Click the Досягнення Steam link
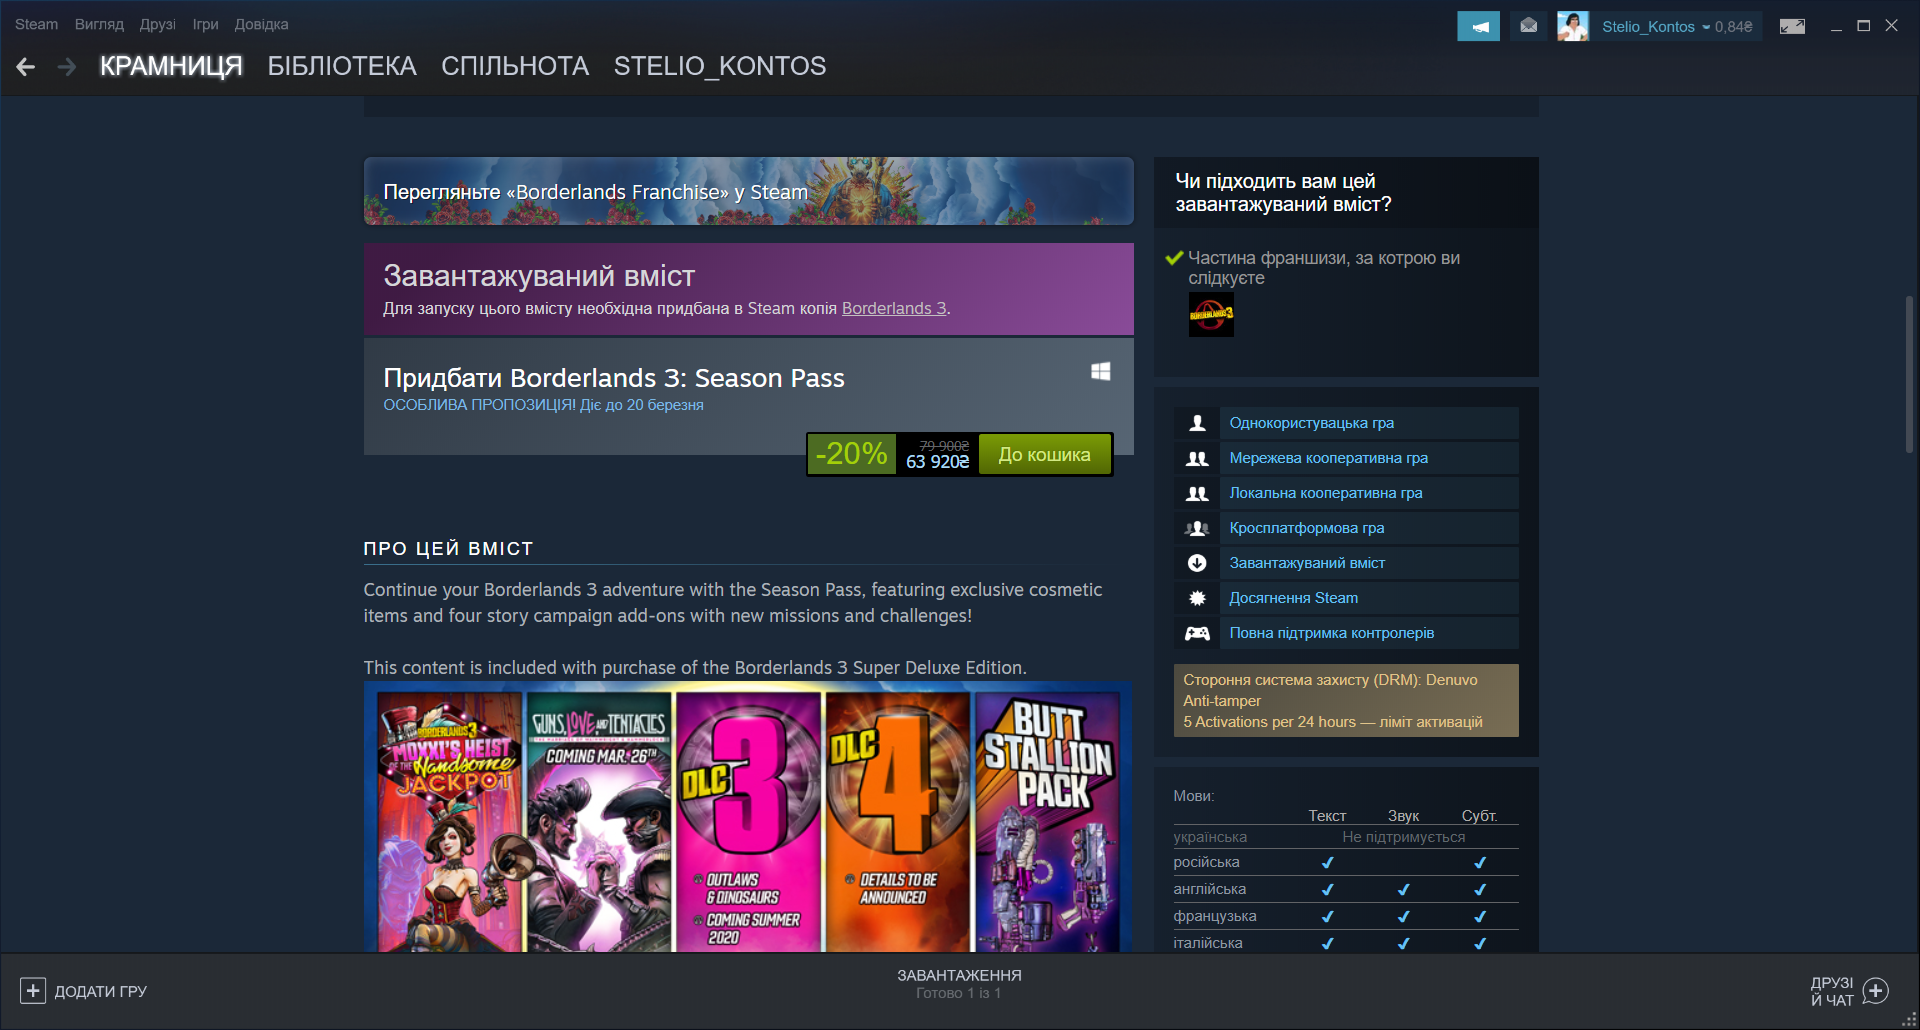The width and height of the screenshot is (1920, 1030). pyautogui.click(x=1294, y=598)
